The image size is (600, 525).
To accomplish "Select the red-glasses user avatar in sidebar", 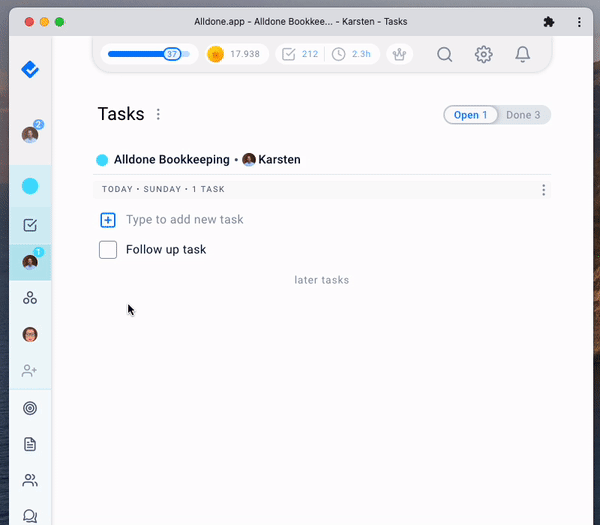I will click(x=30, y=334).
